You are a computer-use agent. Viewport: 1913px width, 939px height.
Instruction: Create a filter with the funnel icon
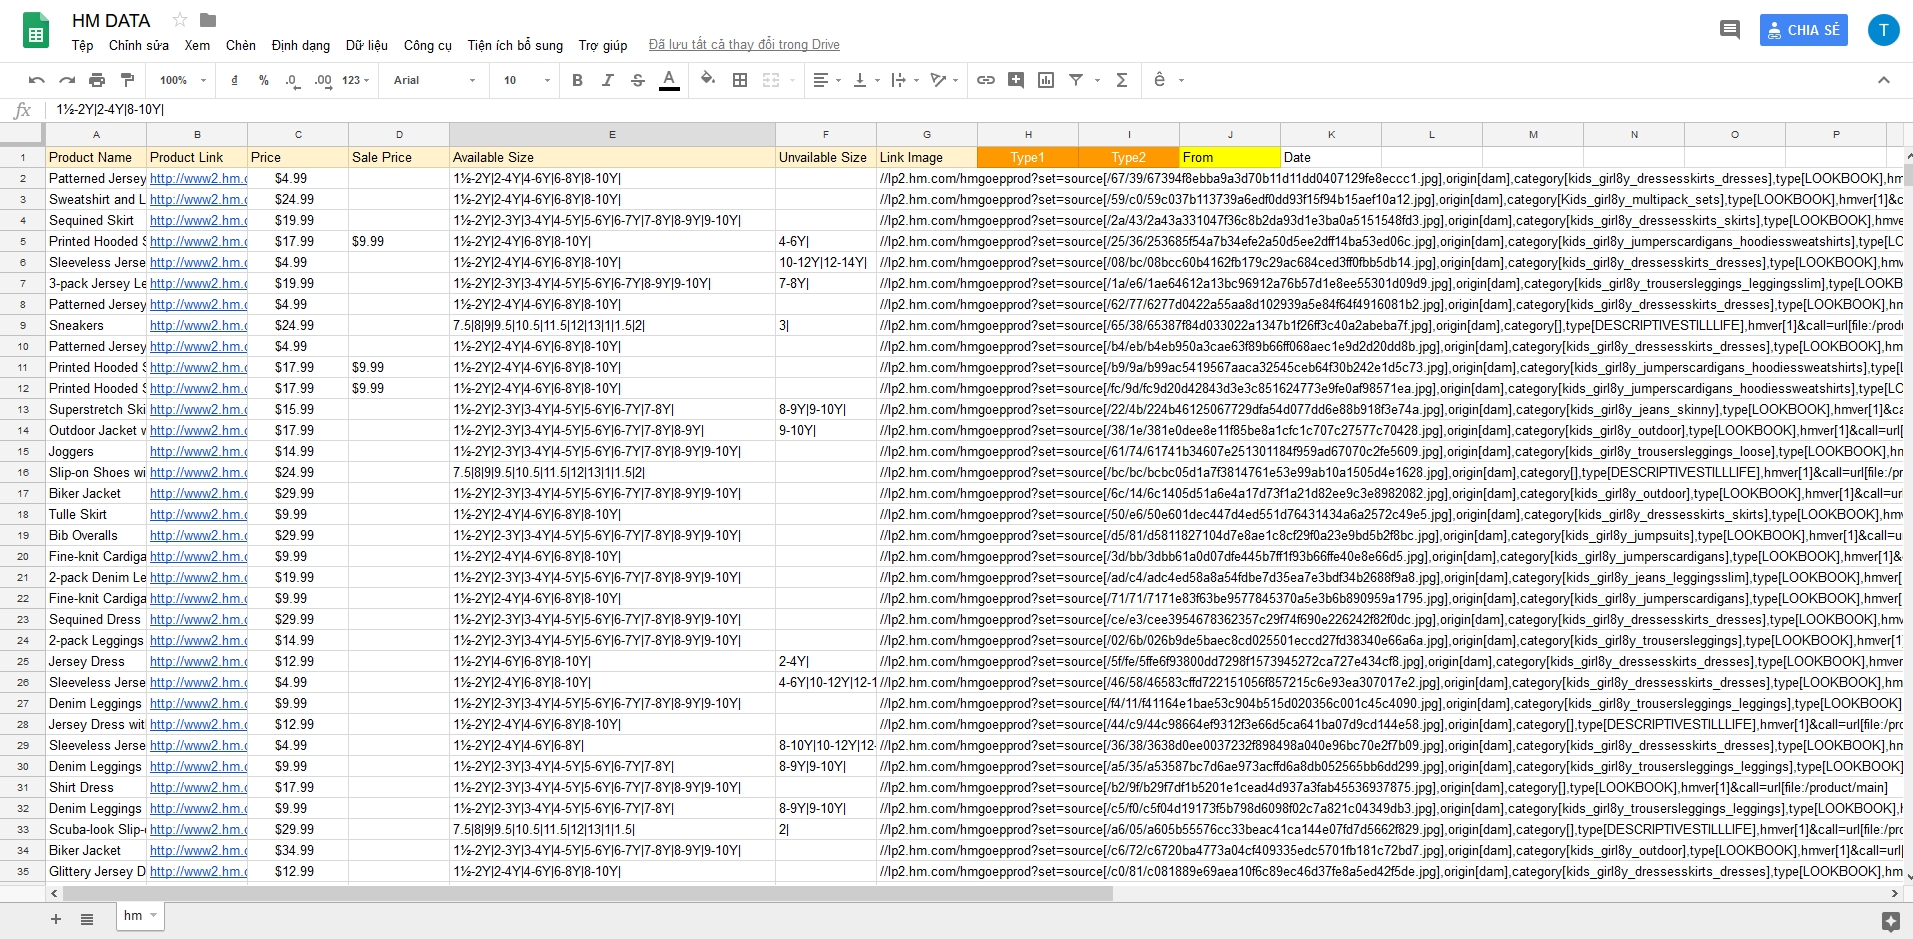1076,80
